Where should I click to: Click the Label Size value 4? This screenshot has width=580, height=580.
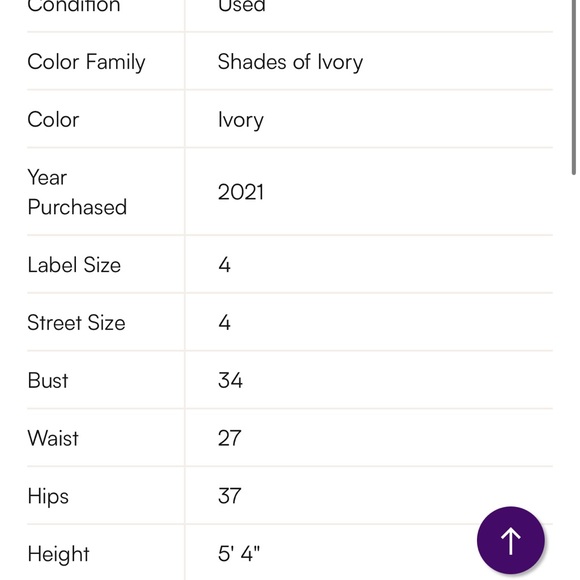225,265
